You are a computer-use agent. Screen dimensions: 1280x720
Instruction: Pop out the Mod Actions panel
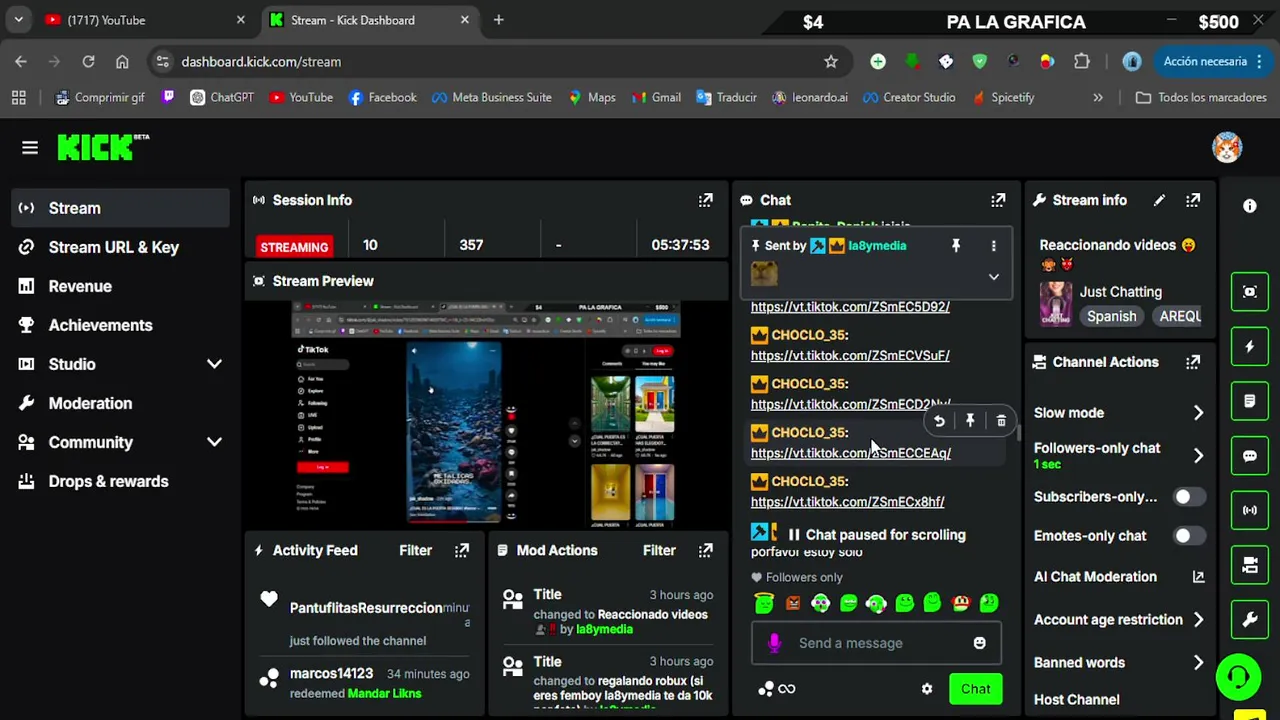[x=706, y=550]
